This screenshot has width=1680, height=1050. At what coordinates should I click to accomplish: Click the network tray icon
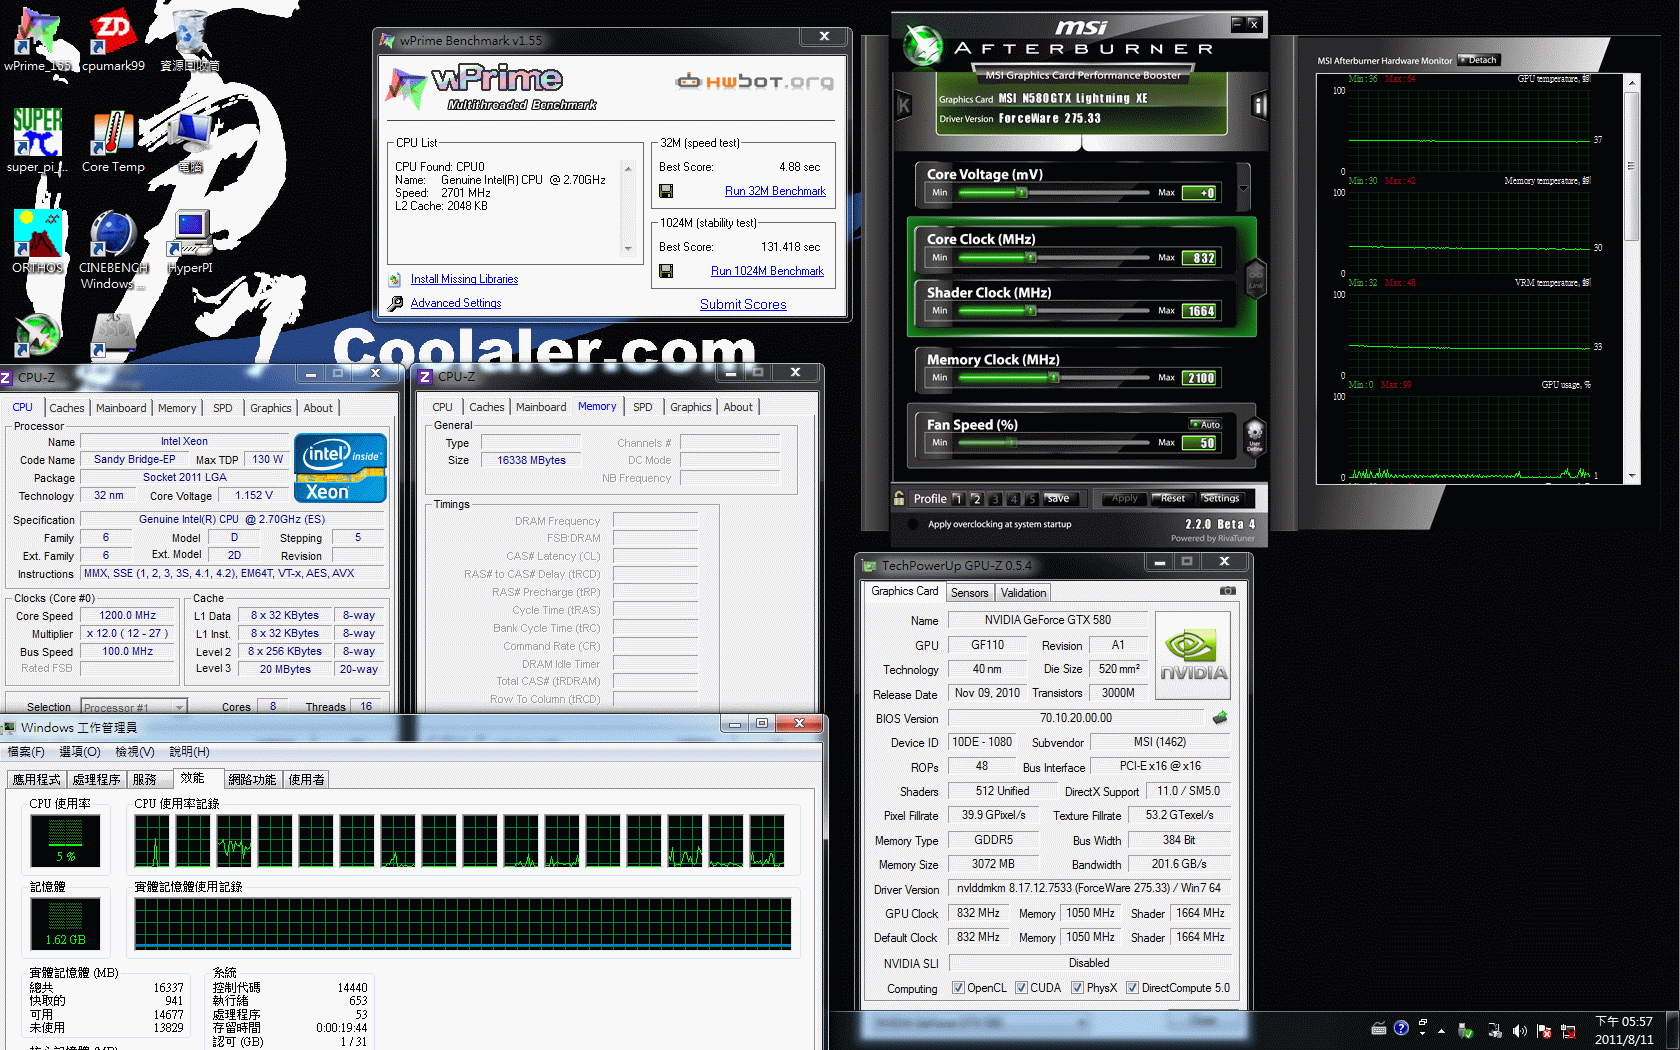tap(1568, 1031)
